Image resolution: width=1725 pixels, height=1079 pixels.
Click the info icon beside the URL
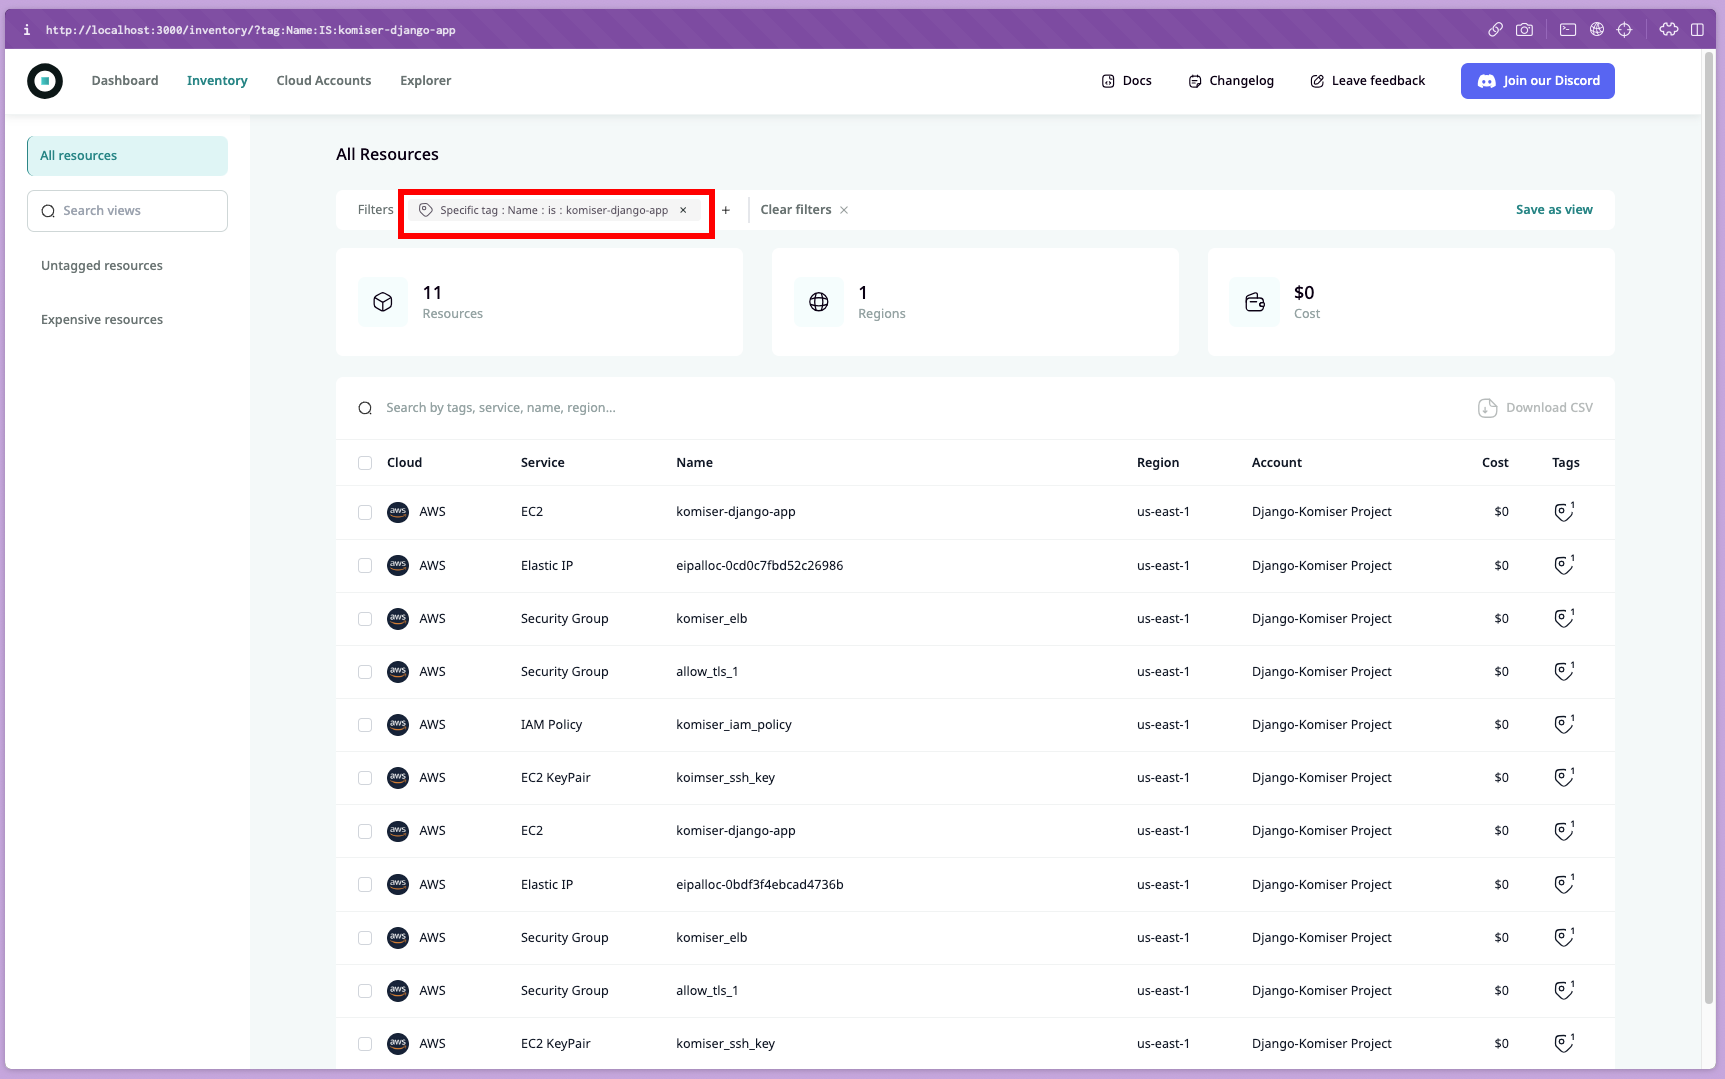coord(27,30)
